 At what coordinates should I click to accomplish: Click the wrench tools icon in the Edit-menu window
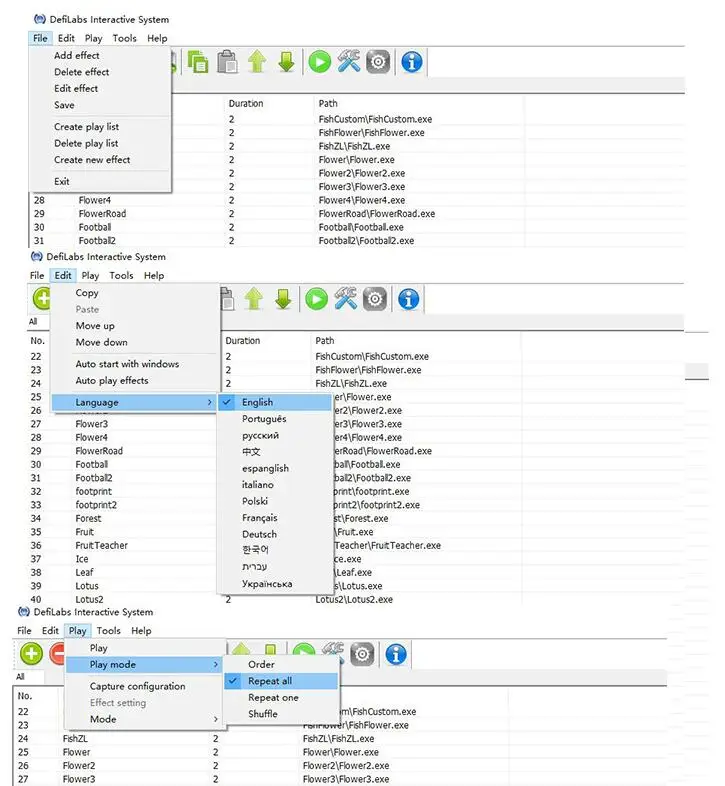[346, 299]
